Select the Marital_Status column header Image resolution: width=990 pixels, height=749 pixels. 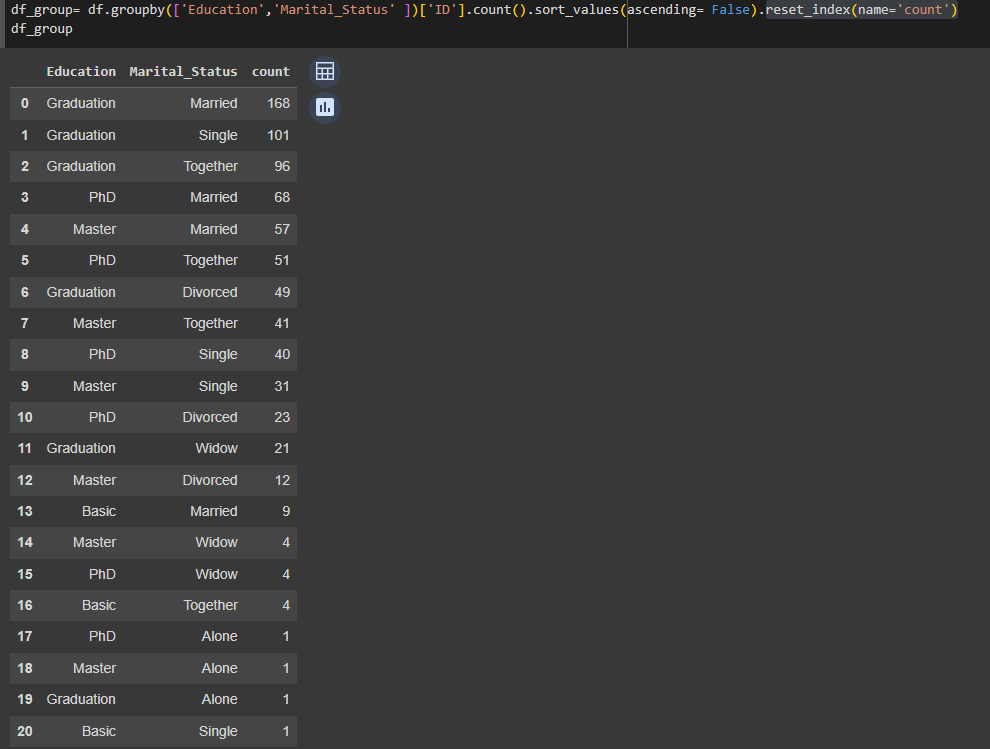tap(183, 71)
